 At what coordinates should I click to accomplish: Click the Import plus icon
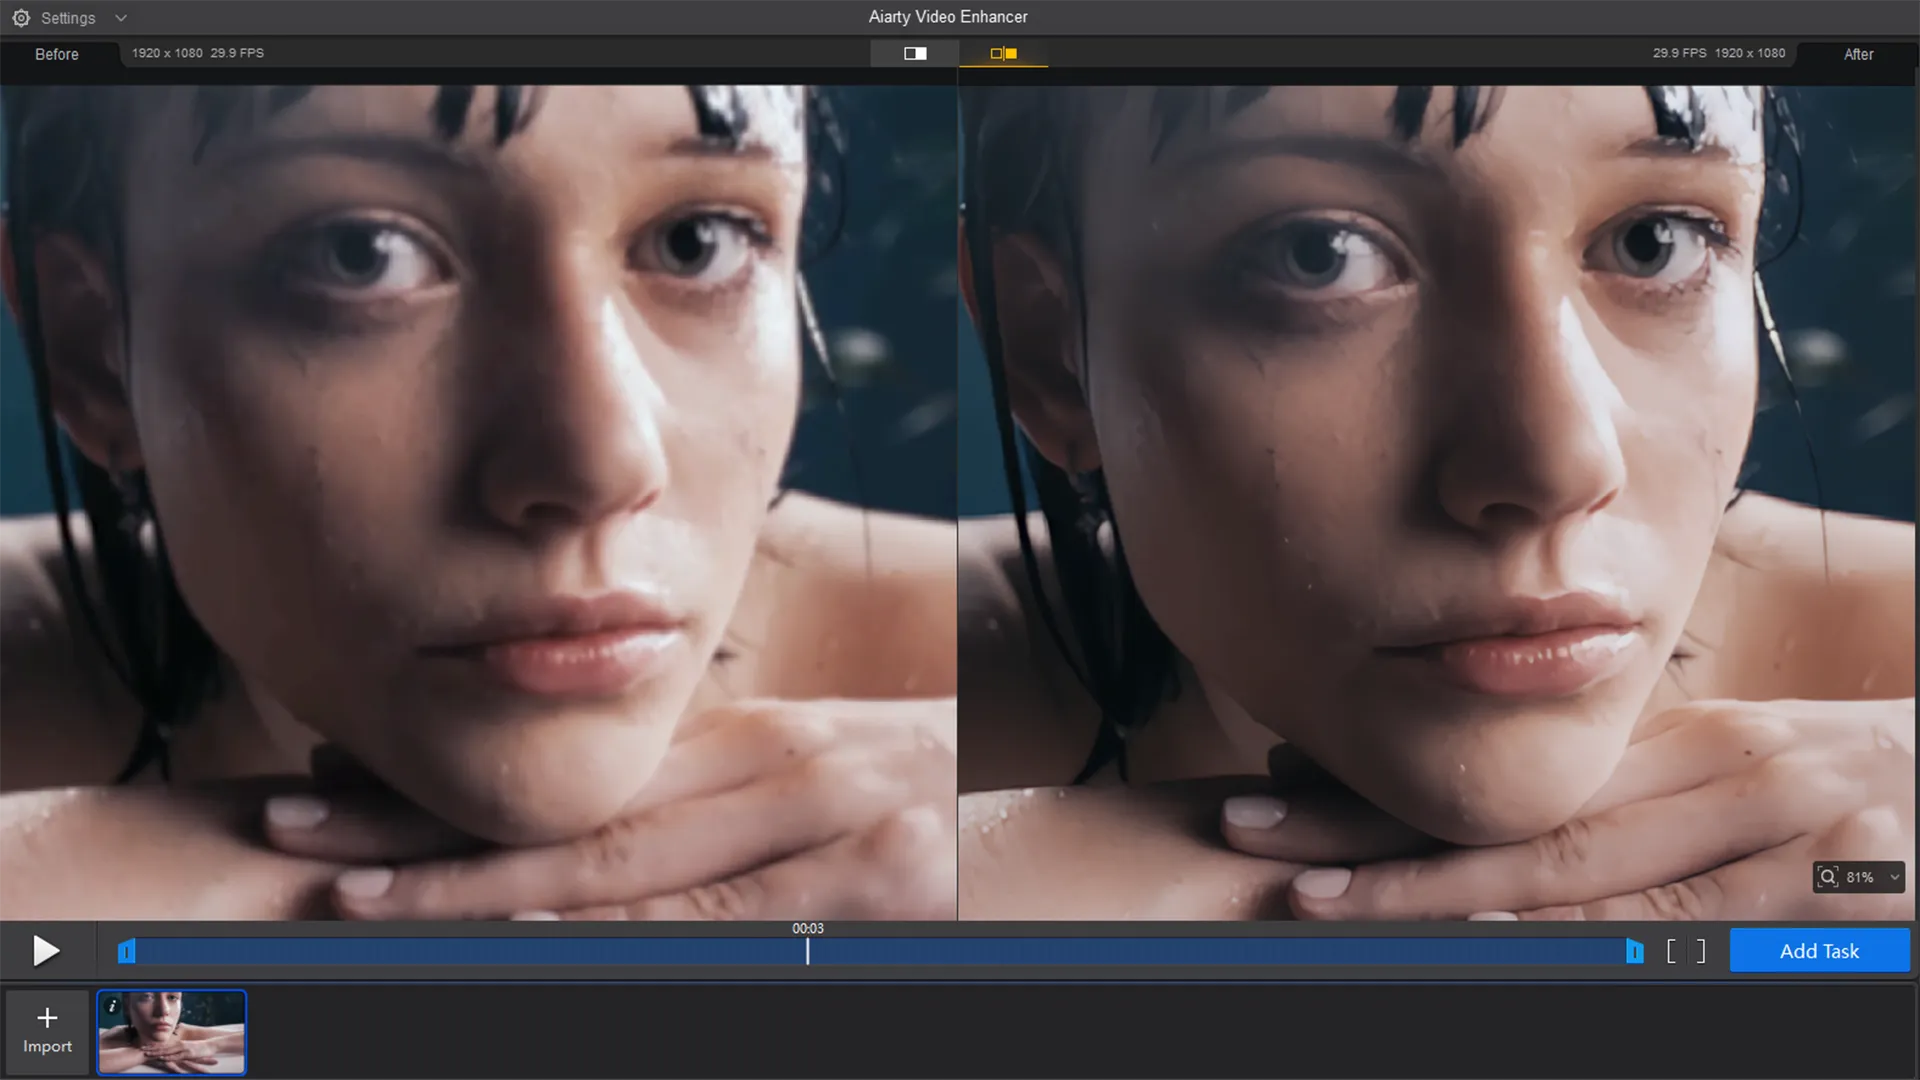tap(46, 1016)
